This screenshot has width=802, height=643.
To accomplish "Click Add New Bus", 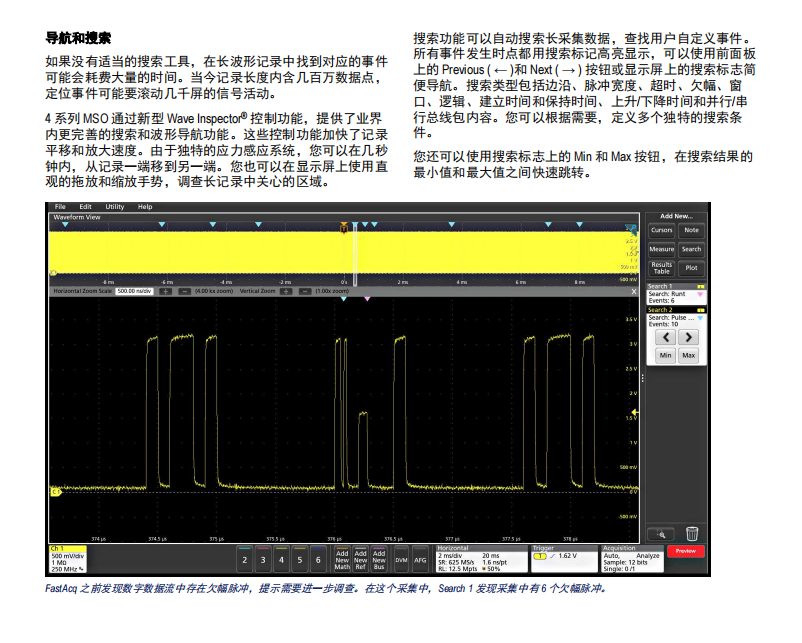I will [x=379, y=559].
